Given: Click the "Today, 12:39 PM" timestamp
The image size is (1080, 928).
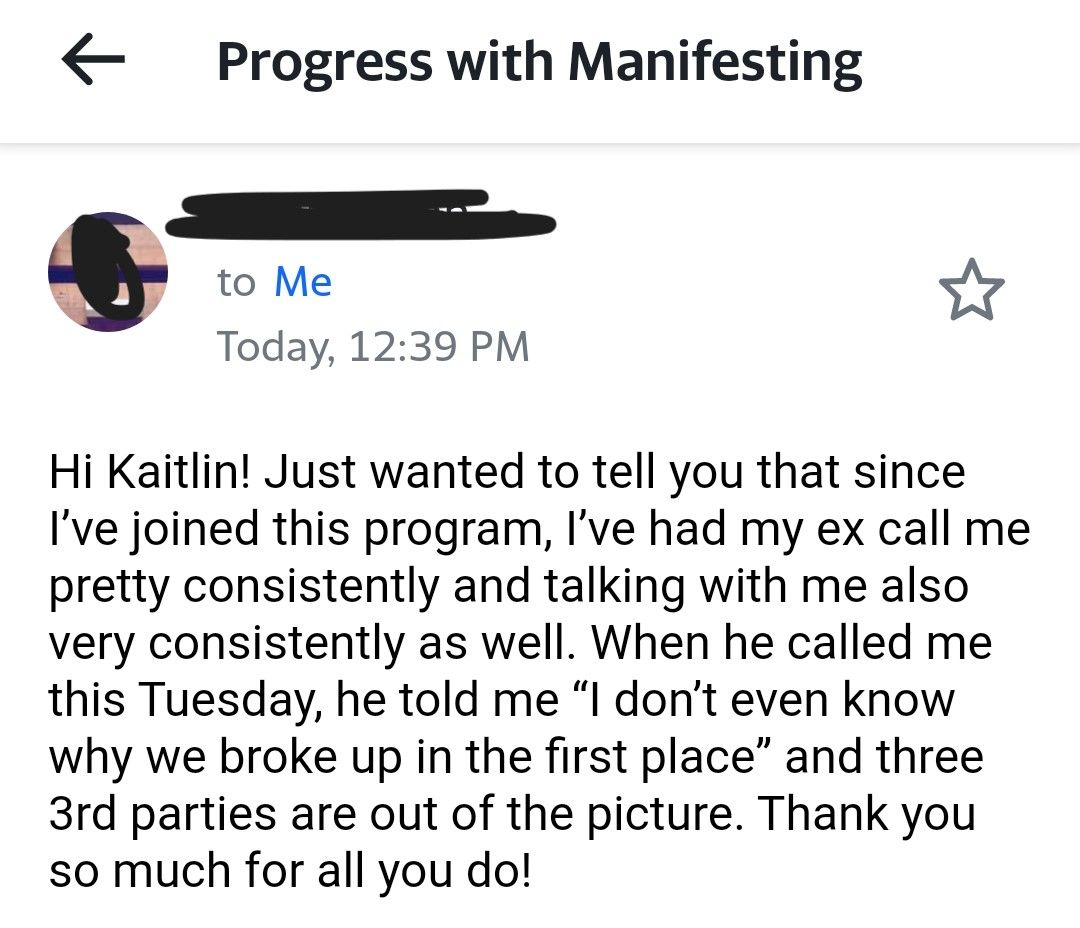Looking at the screenshot, I should [373, 347].
